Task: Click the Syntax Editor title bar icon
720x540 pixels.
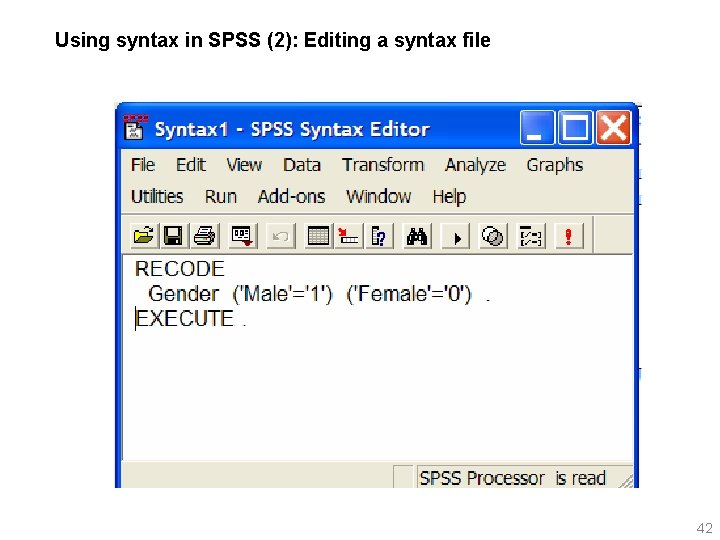Action: 135,127
